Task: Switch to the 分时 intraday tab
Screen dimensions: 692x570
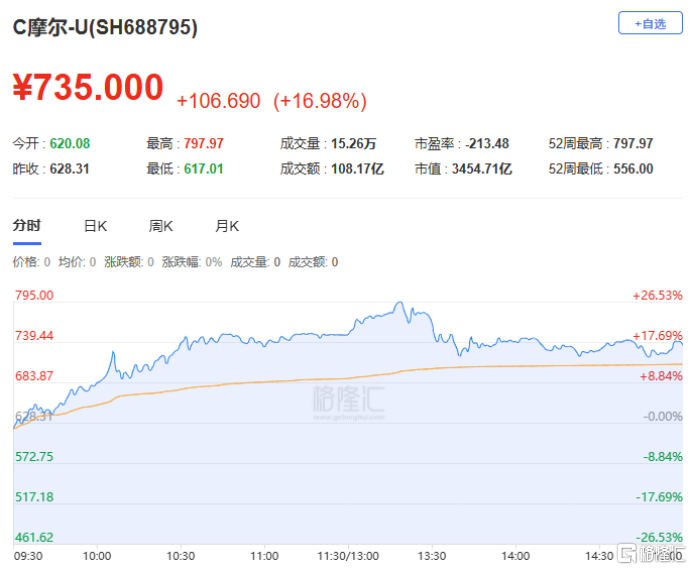Action: coord(27,226)
